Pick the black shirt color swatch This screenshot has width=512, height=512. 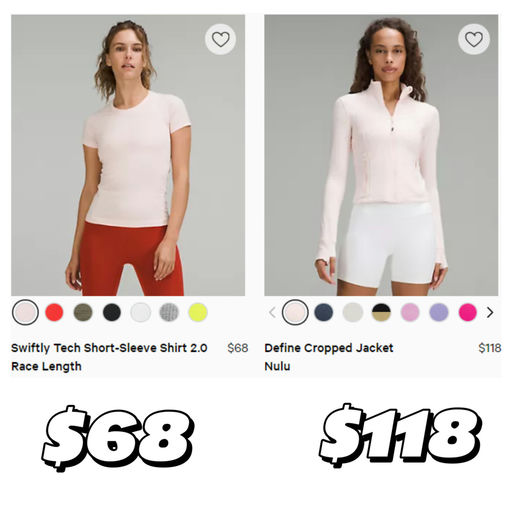point(112,312)
